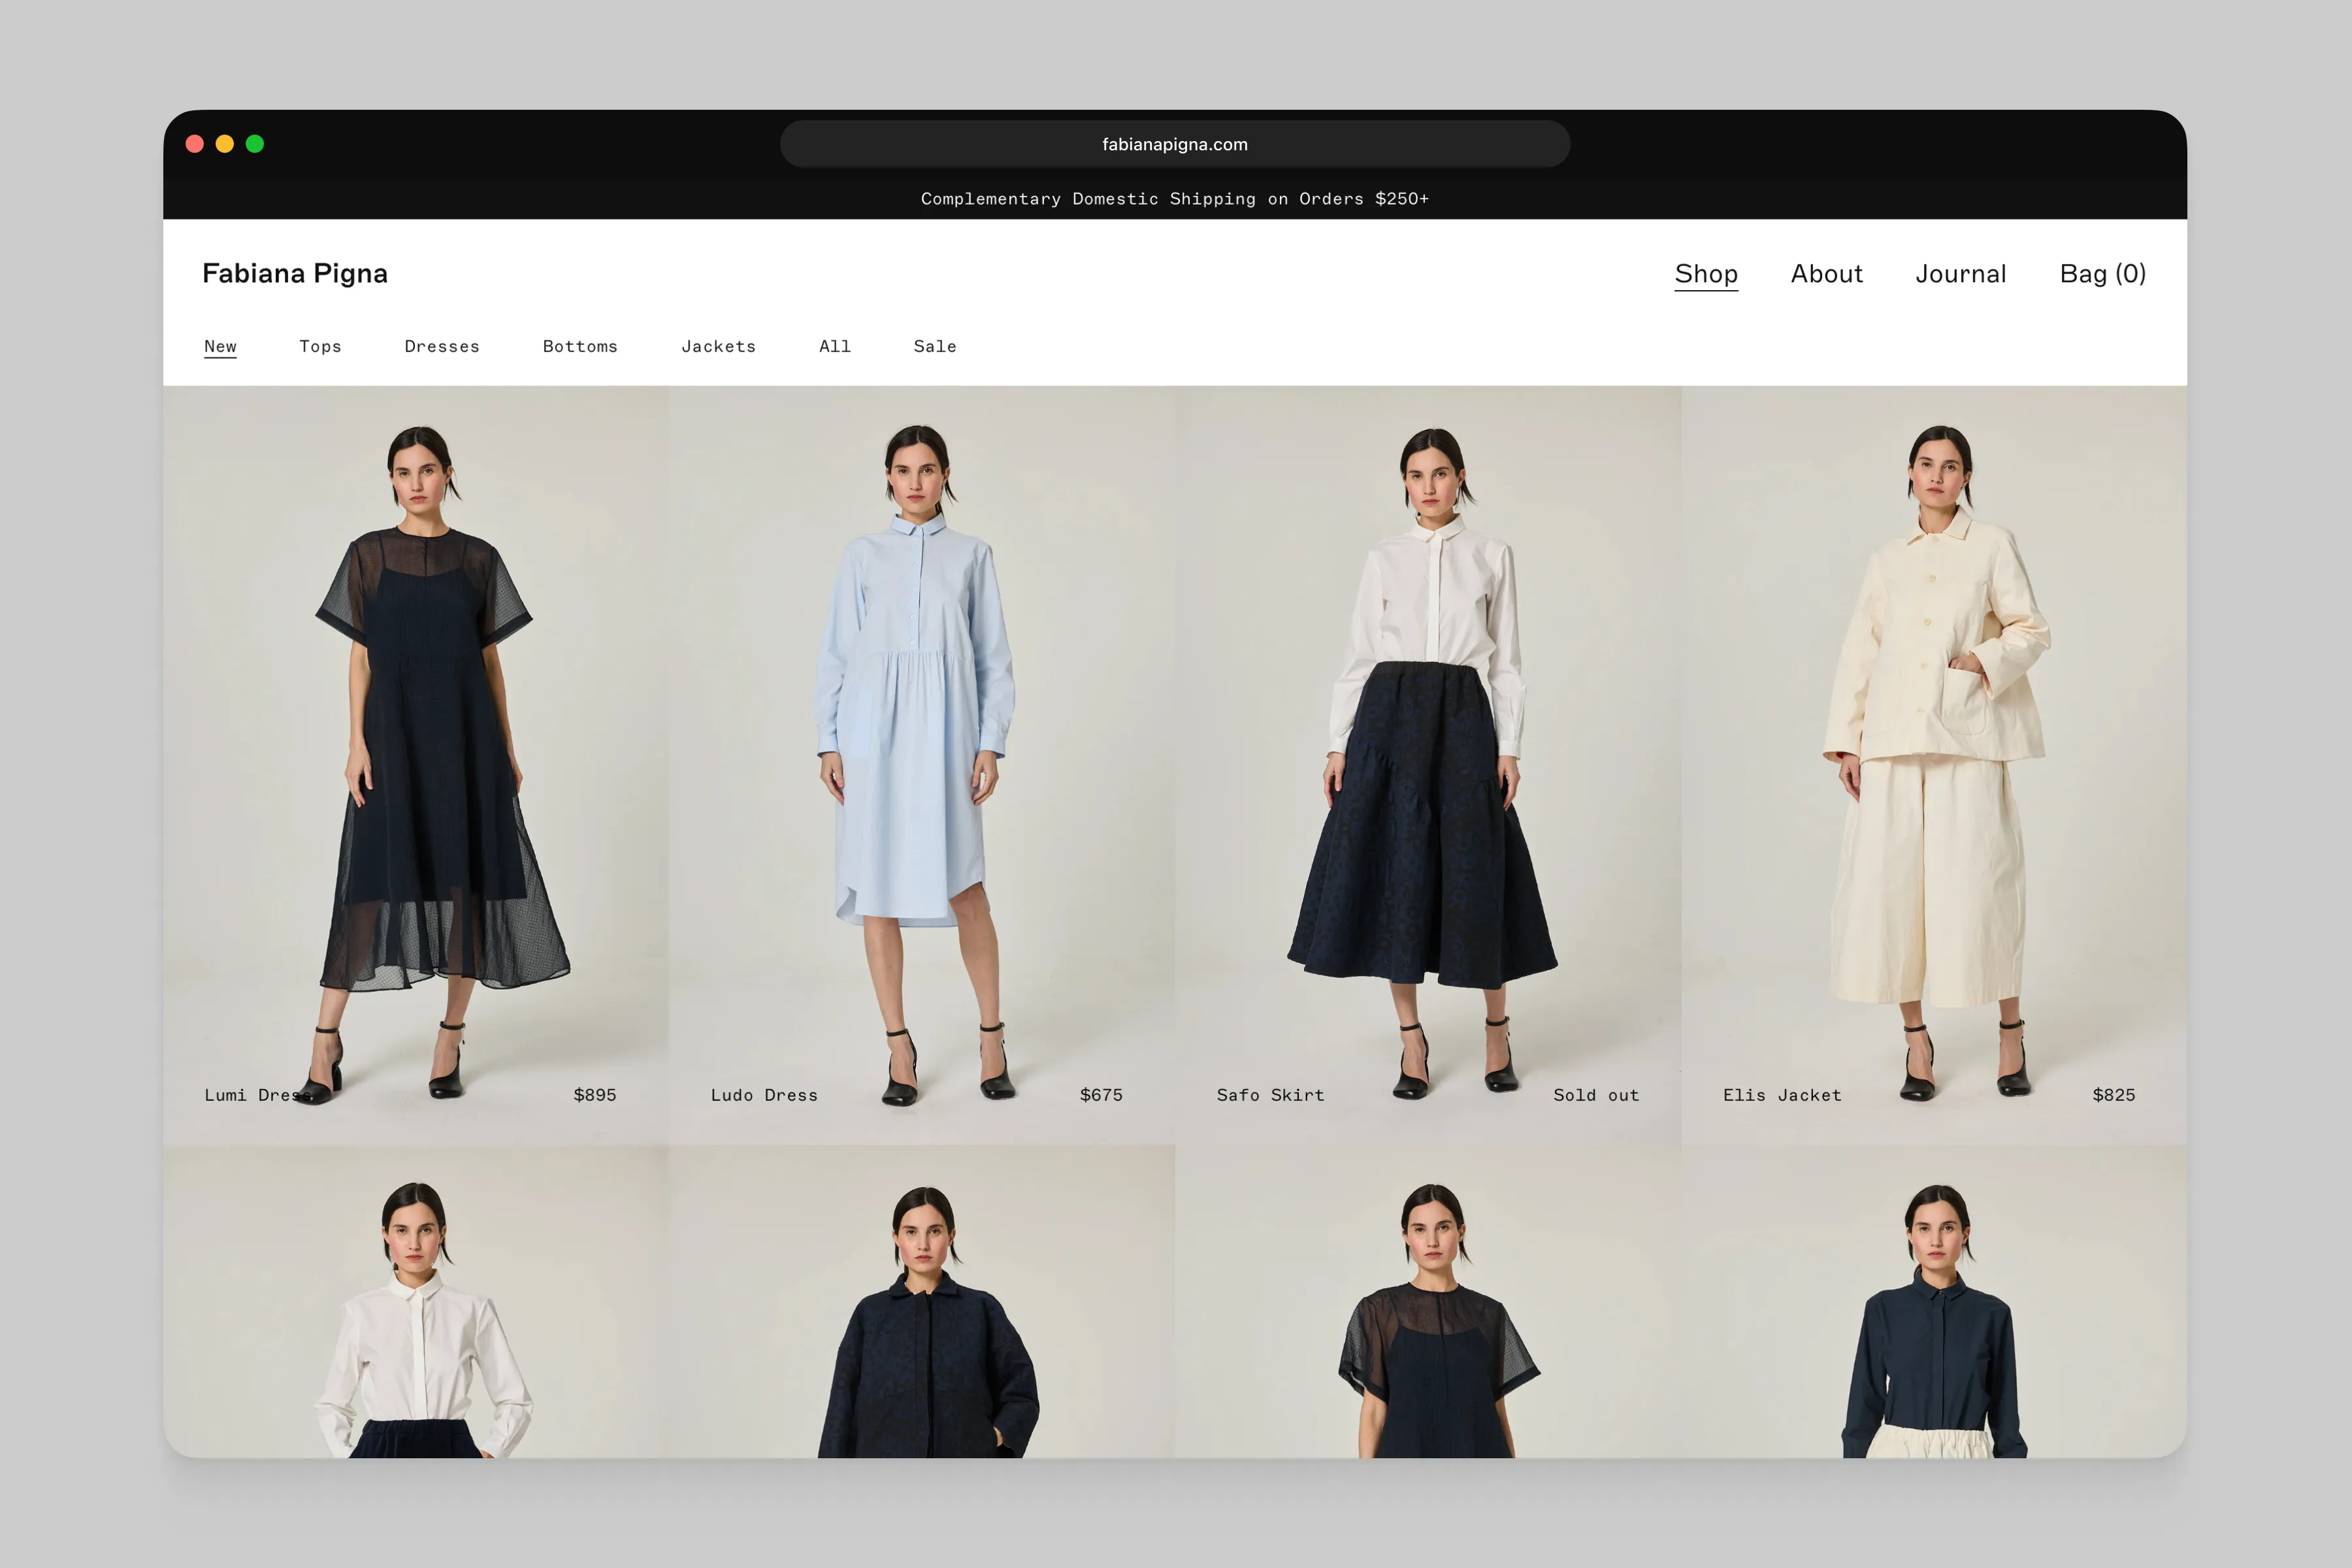
Task: Click the Safo Skirt product title
Action: [x=1270, y=1095]
